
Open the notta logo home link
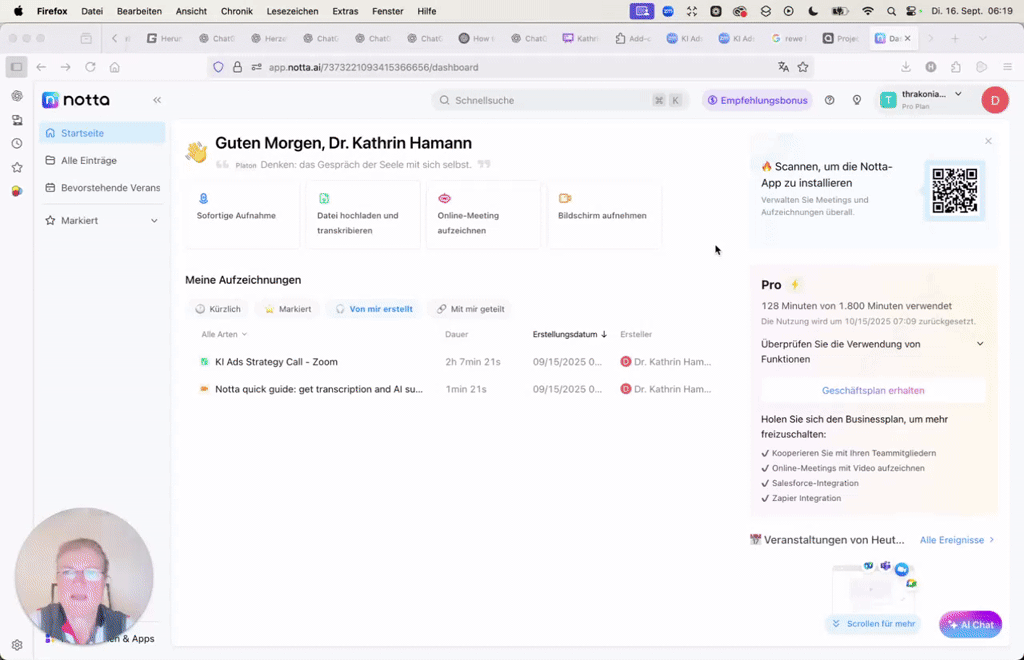click(x=76, y=100)
